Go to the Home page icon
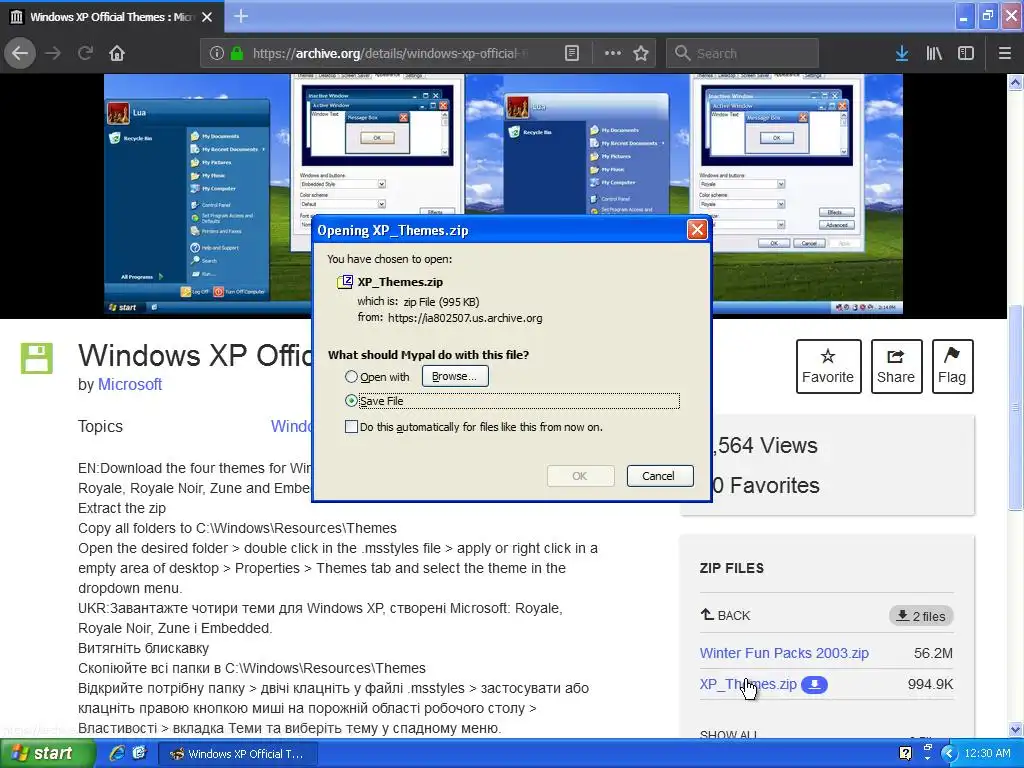The image size is (1024, 768). 117,53
